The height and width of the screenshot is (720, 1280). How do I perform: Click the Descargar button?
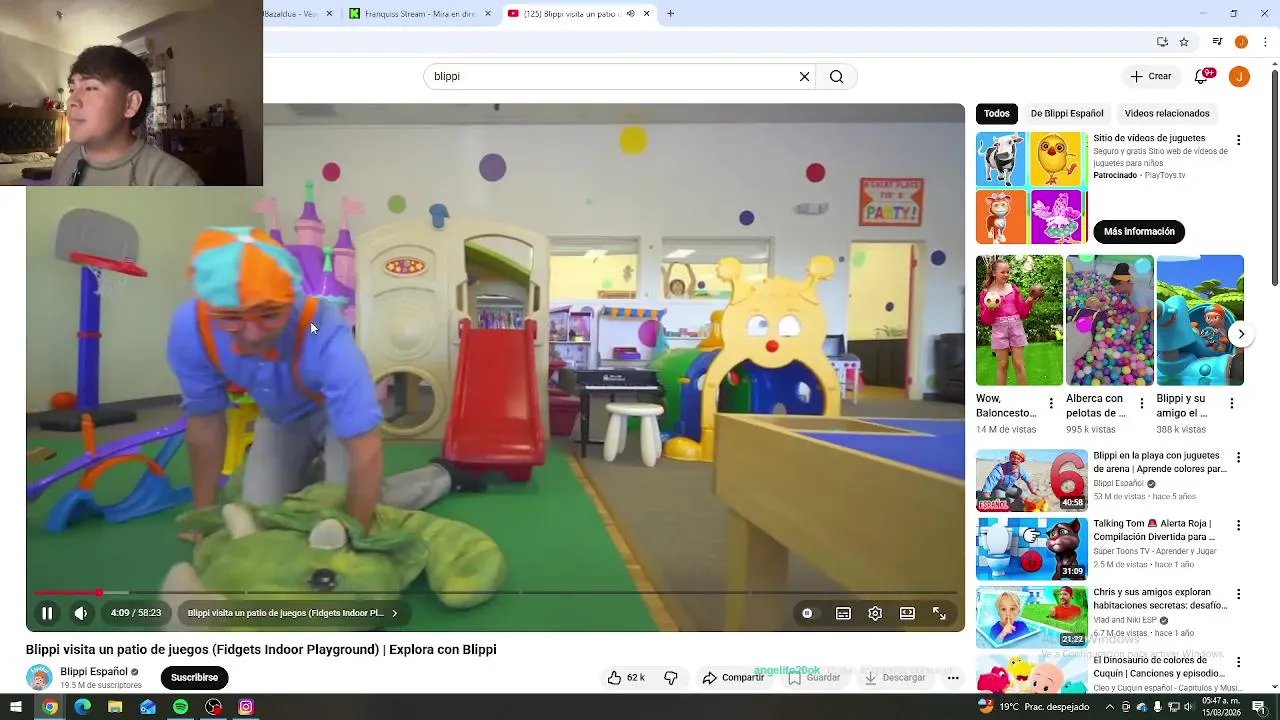[895, 677]
